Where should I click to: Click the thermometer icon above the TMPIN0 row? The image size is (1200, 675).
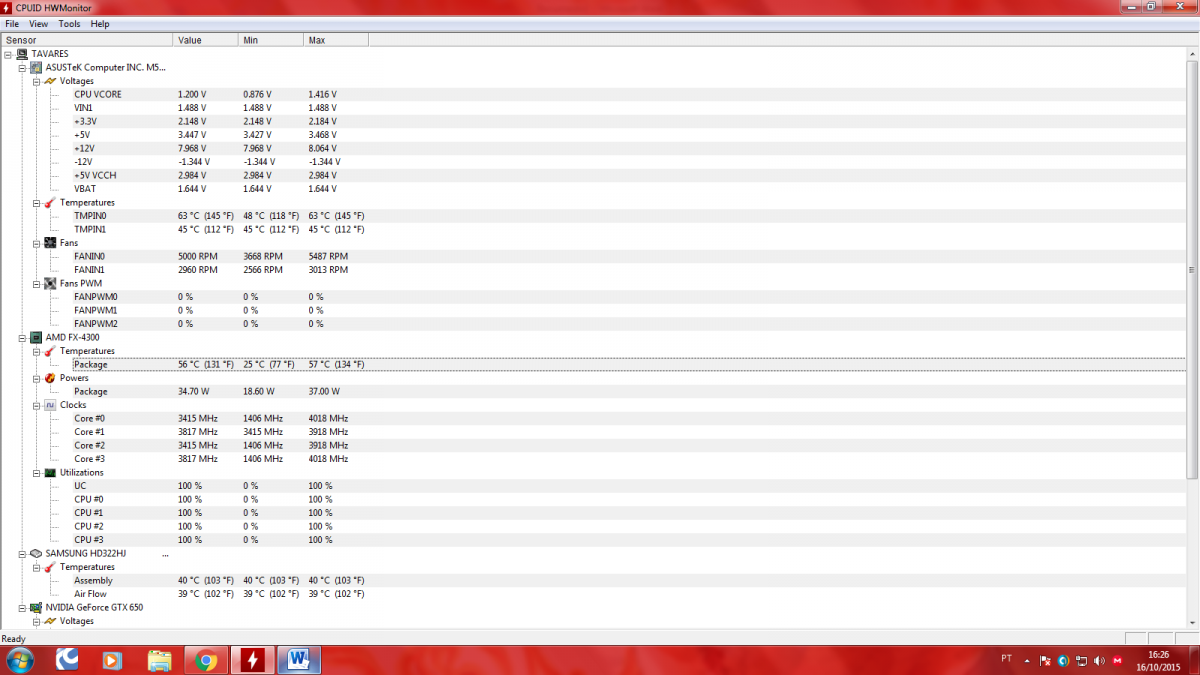[x=50, y=202]
